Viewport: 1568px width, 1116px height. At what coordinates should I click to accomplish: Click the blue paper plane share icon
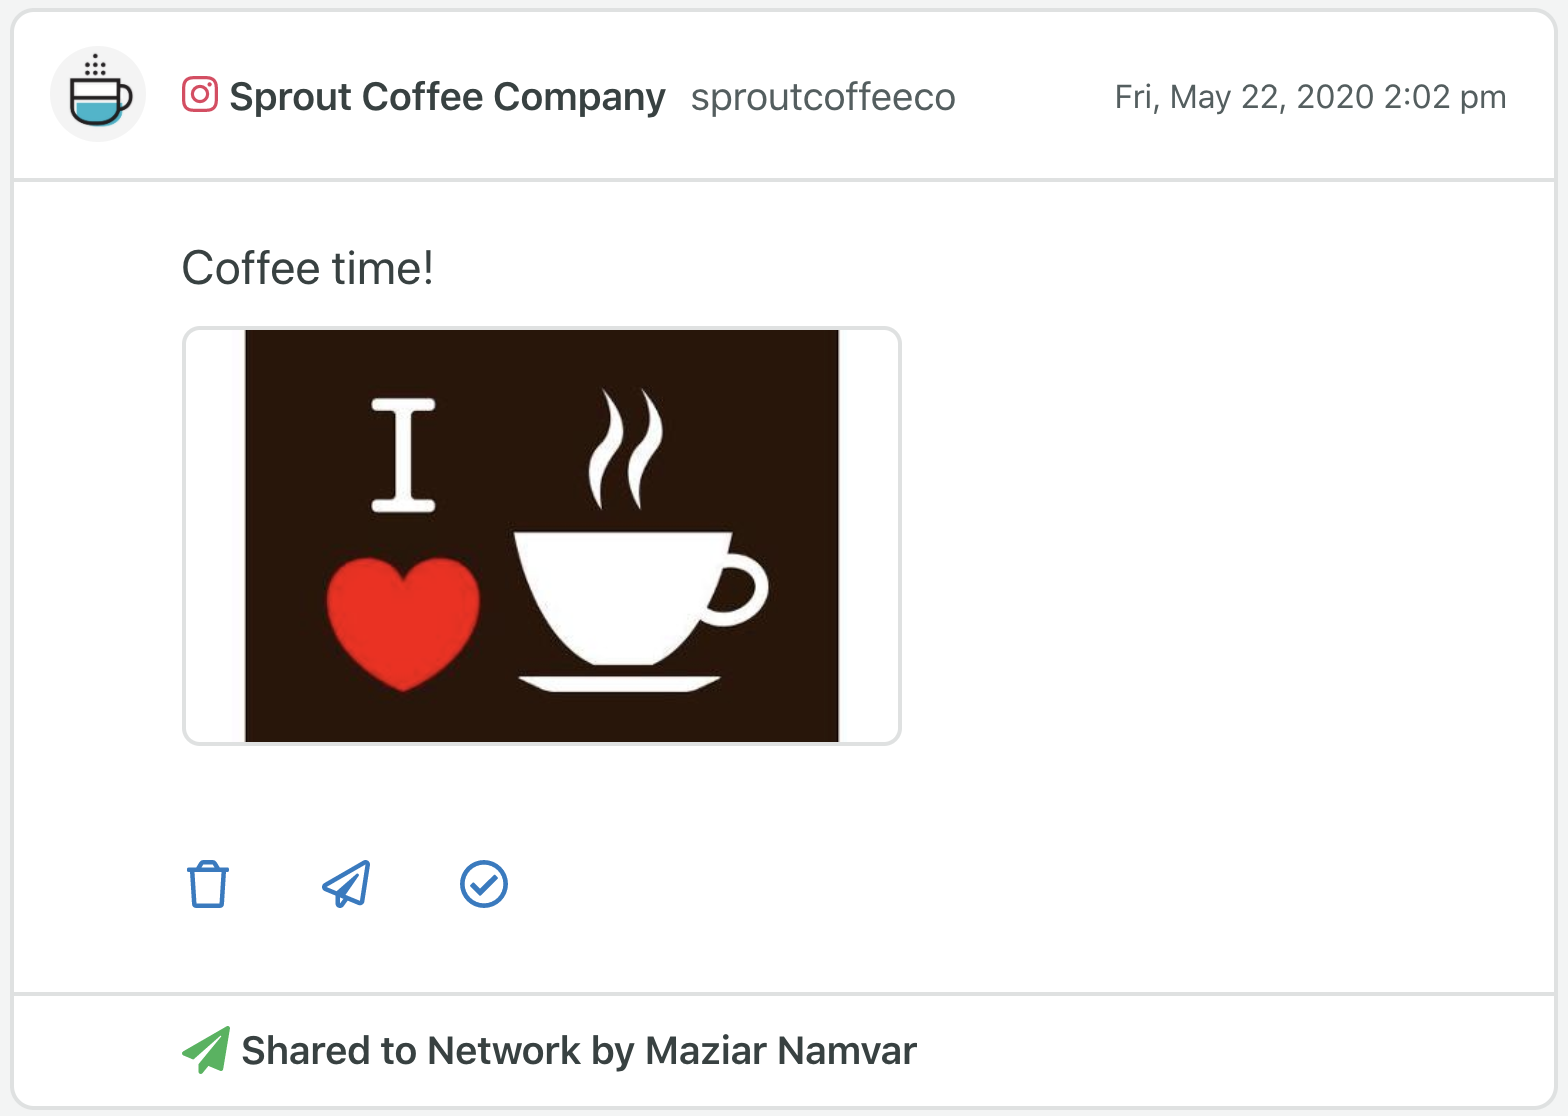tap(346, 884)
